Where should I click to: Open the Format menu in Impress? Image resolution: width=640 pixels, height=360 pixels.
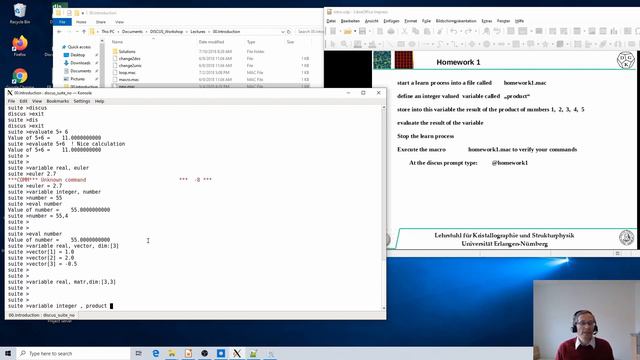(x=411, y=21)
